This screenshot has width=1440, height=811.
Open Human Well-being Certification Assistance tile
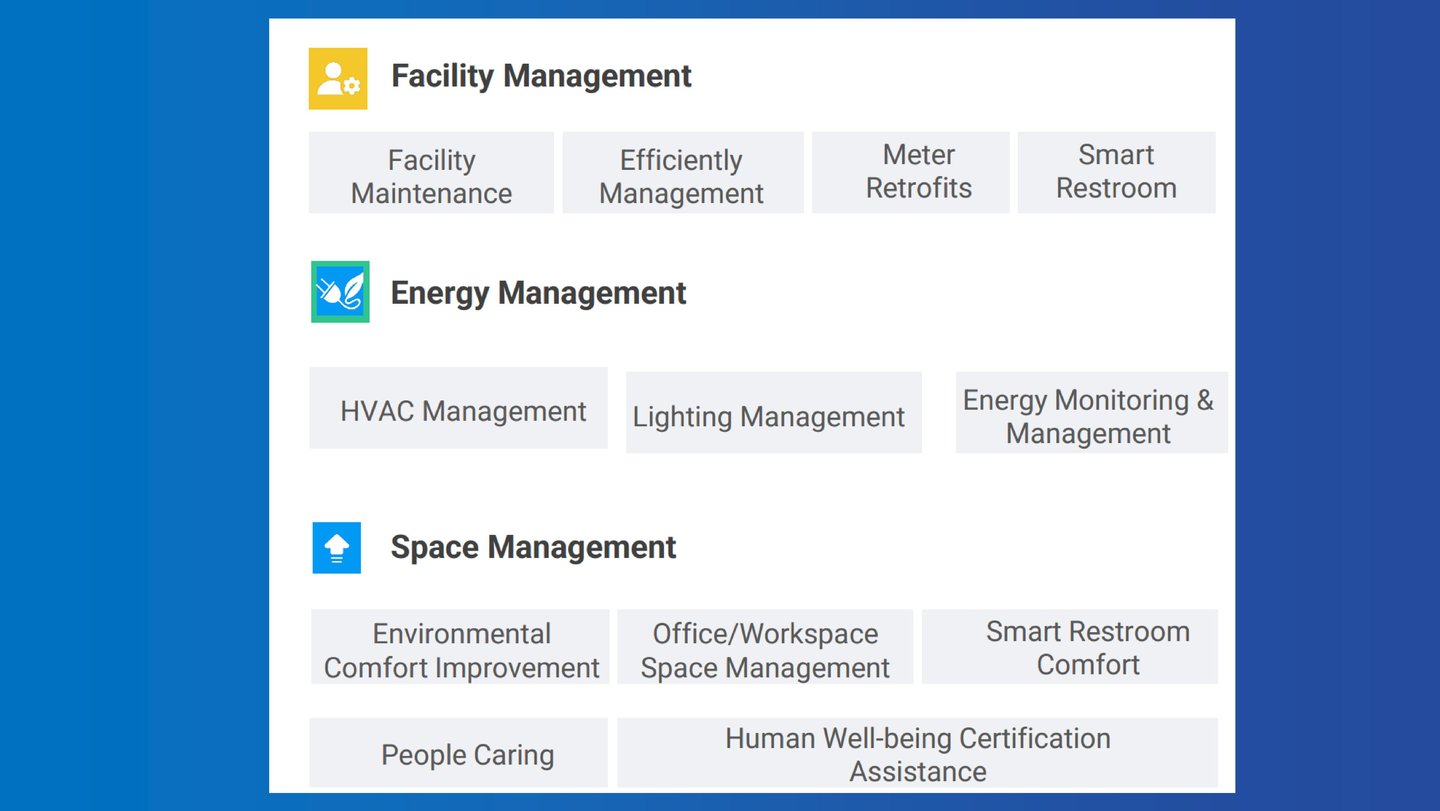(917, 753)
